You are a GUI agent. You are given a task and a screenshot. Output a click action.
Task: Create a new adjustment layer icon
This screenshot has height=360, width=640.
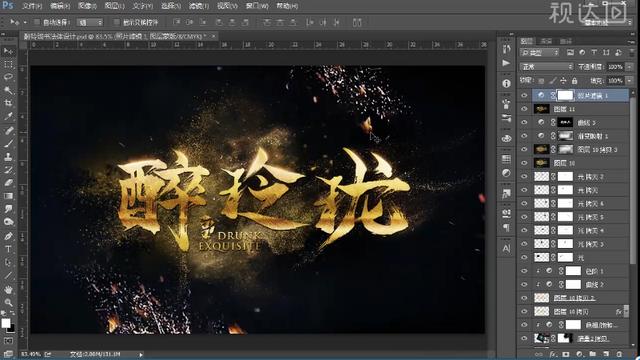pos(579,354)
